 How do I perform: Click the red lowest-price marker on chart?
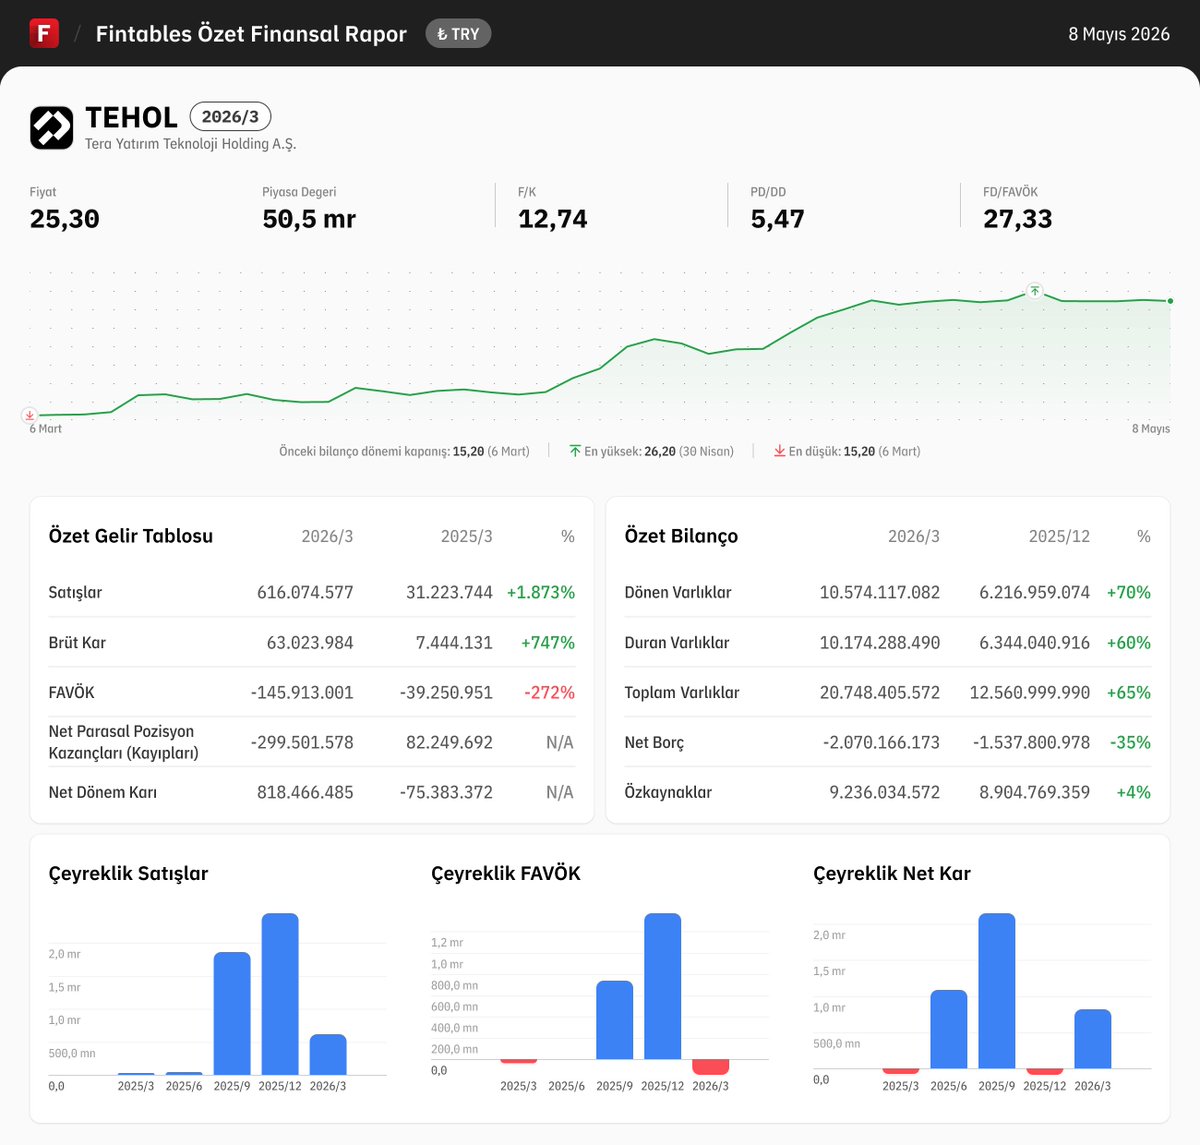[30, 415]
